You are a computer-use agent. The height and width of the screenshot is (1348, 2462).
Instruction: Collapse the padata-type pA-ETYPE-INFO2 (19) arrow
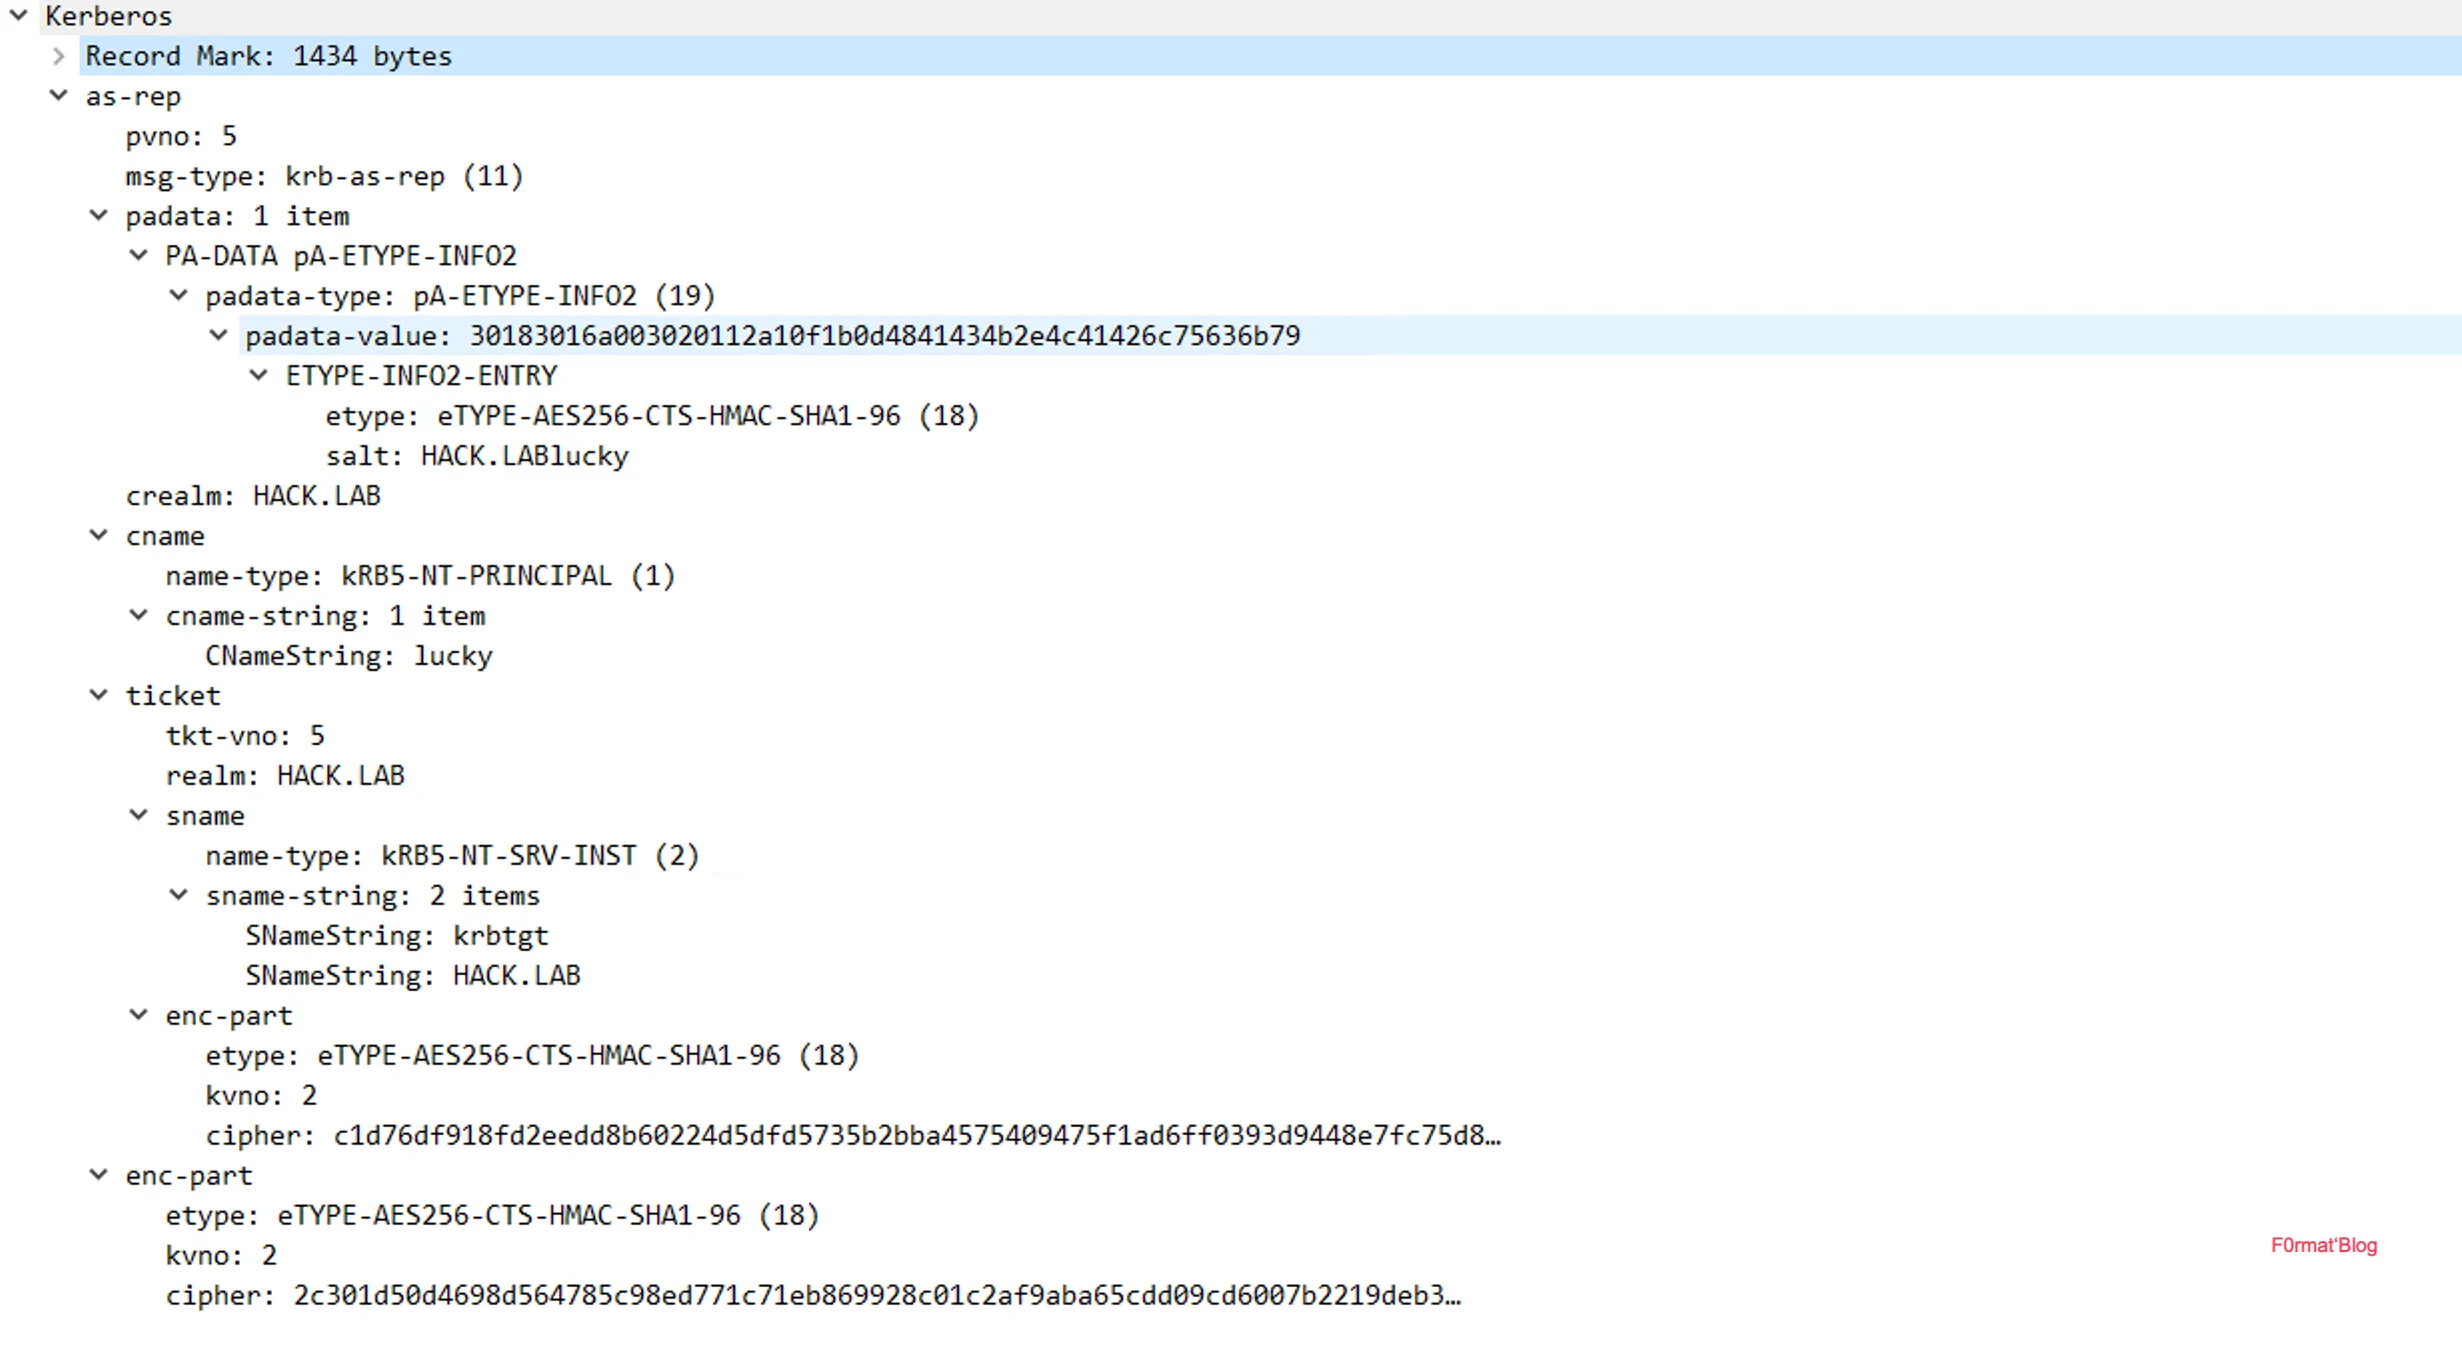pos(179,295)
